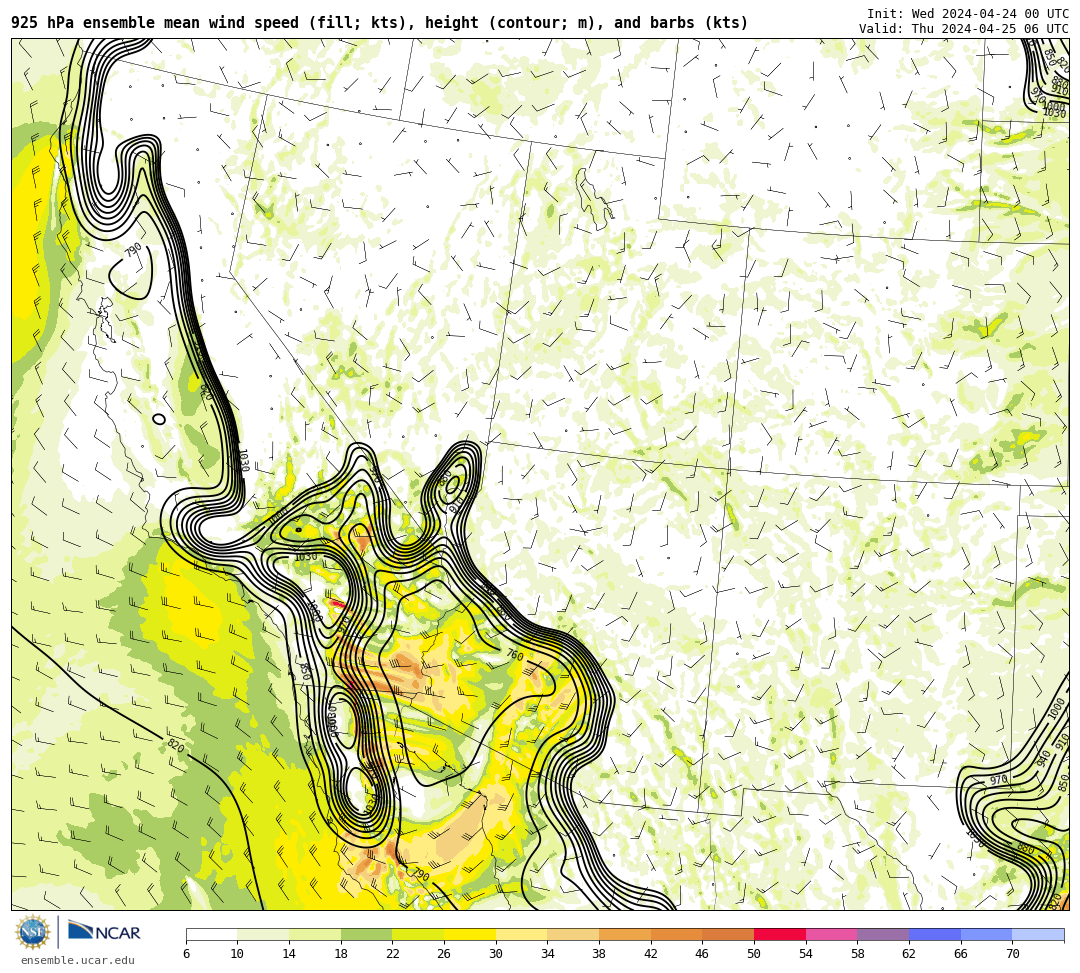This screenshot has height=973, width=1080.
Task: Click the white 6-10 kts color swatch
Action: pos(211,934)
